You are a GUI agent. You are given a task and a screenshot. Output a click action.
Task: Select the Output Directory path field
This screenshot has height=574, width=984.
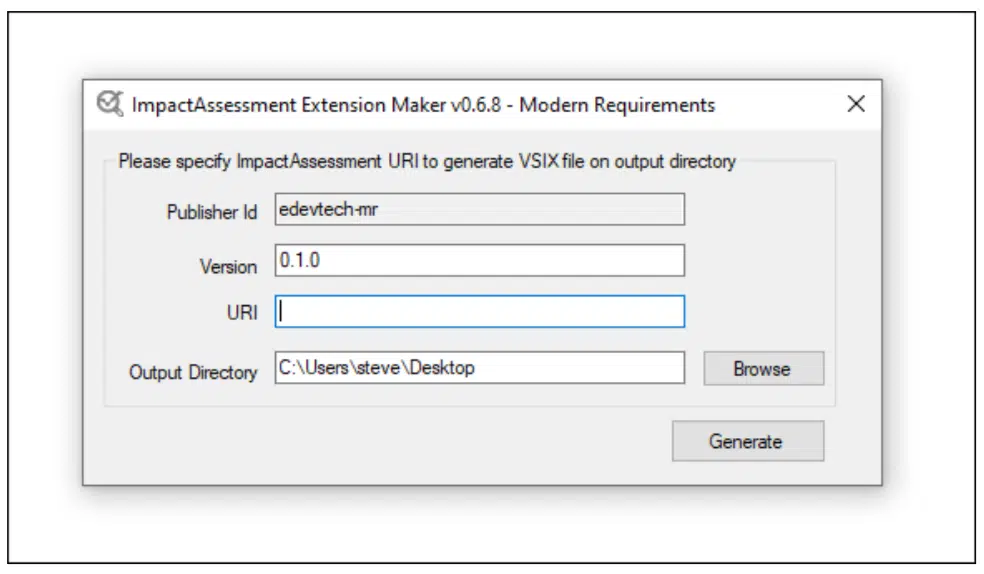tap(480, 368)
